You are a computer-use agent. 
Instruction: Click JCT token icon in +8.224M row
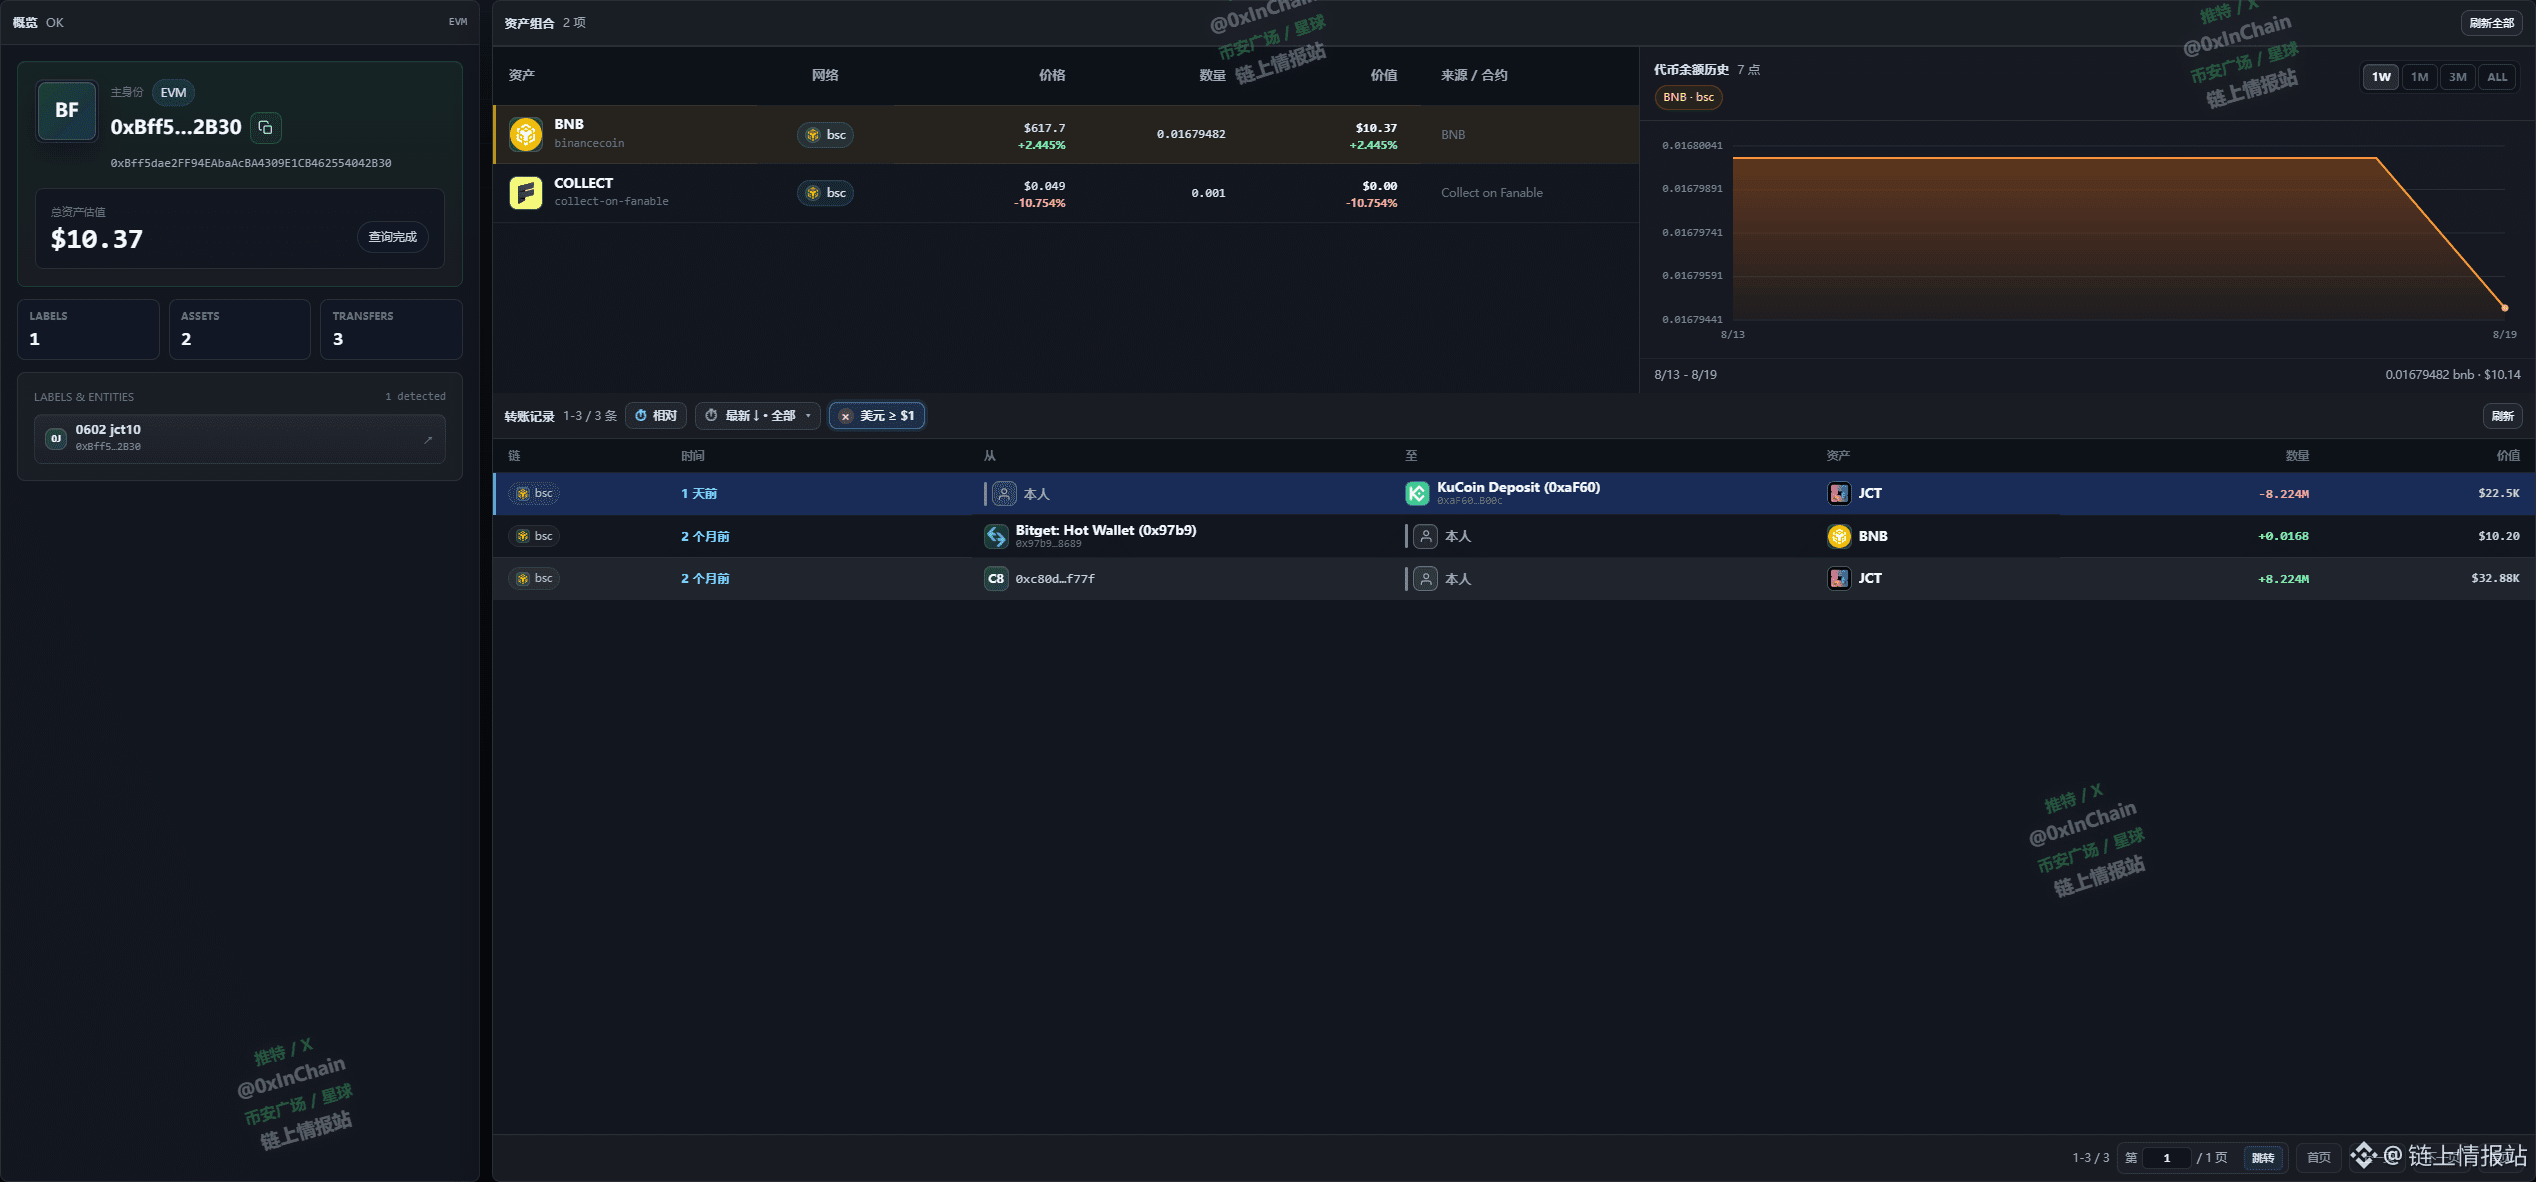coord(1839,578)
